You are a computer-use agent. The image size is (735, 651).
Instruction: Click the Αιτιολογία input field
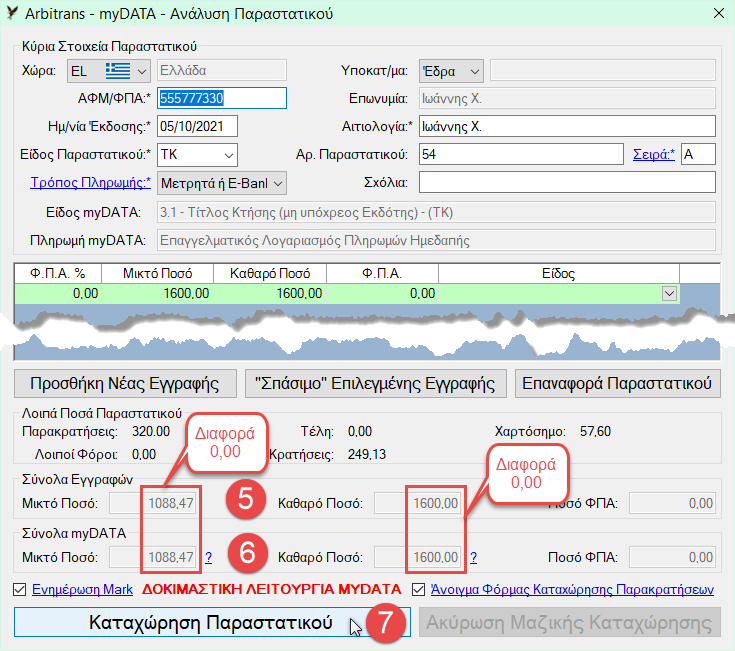click(567, 126)
